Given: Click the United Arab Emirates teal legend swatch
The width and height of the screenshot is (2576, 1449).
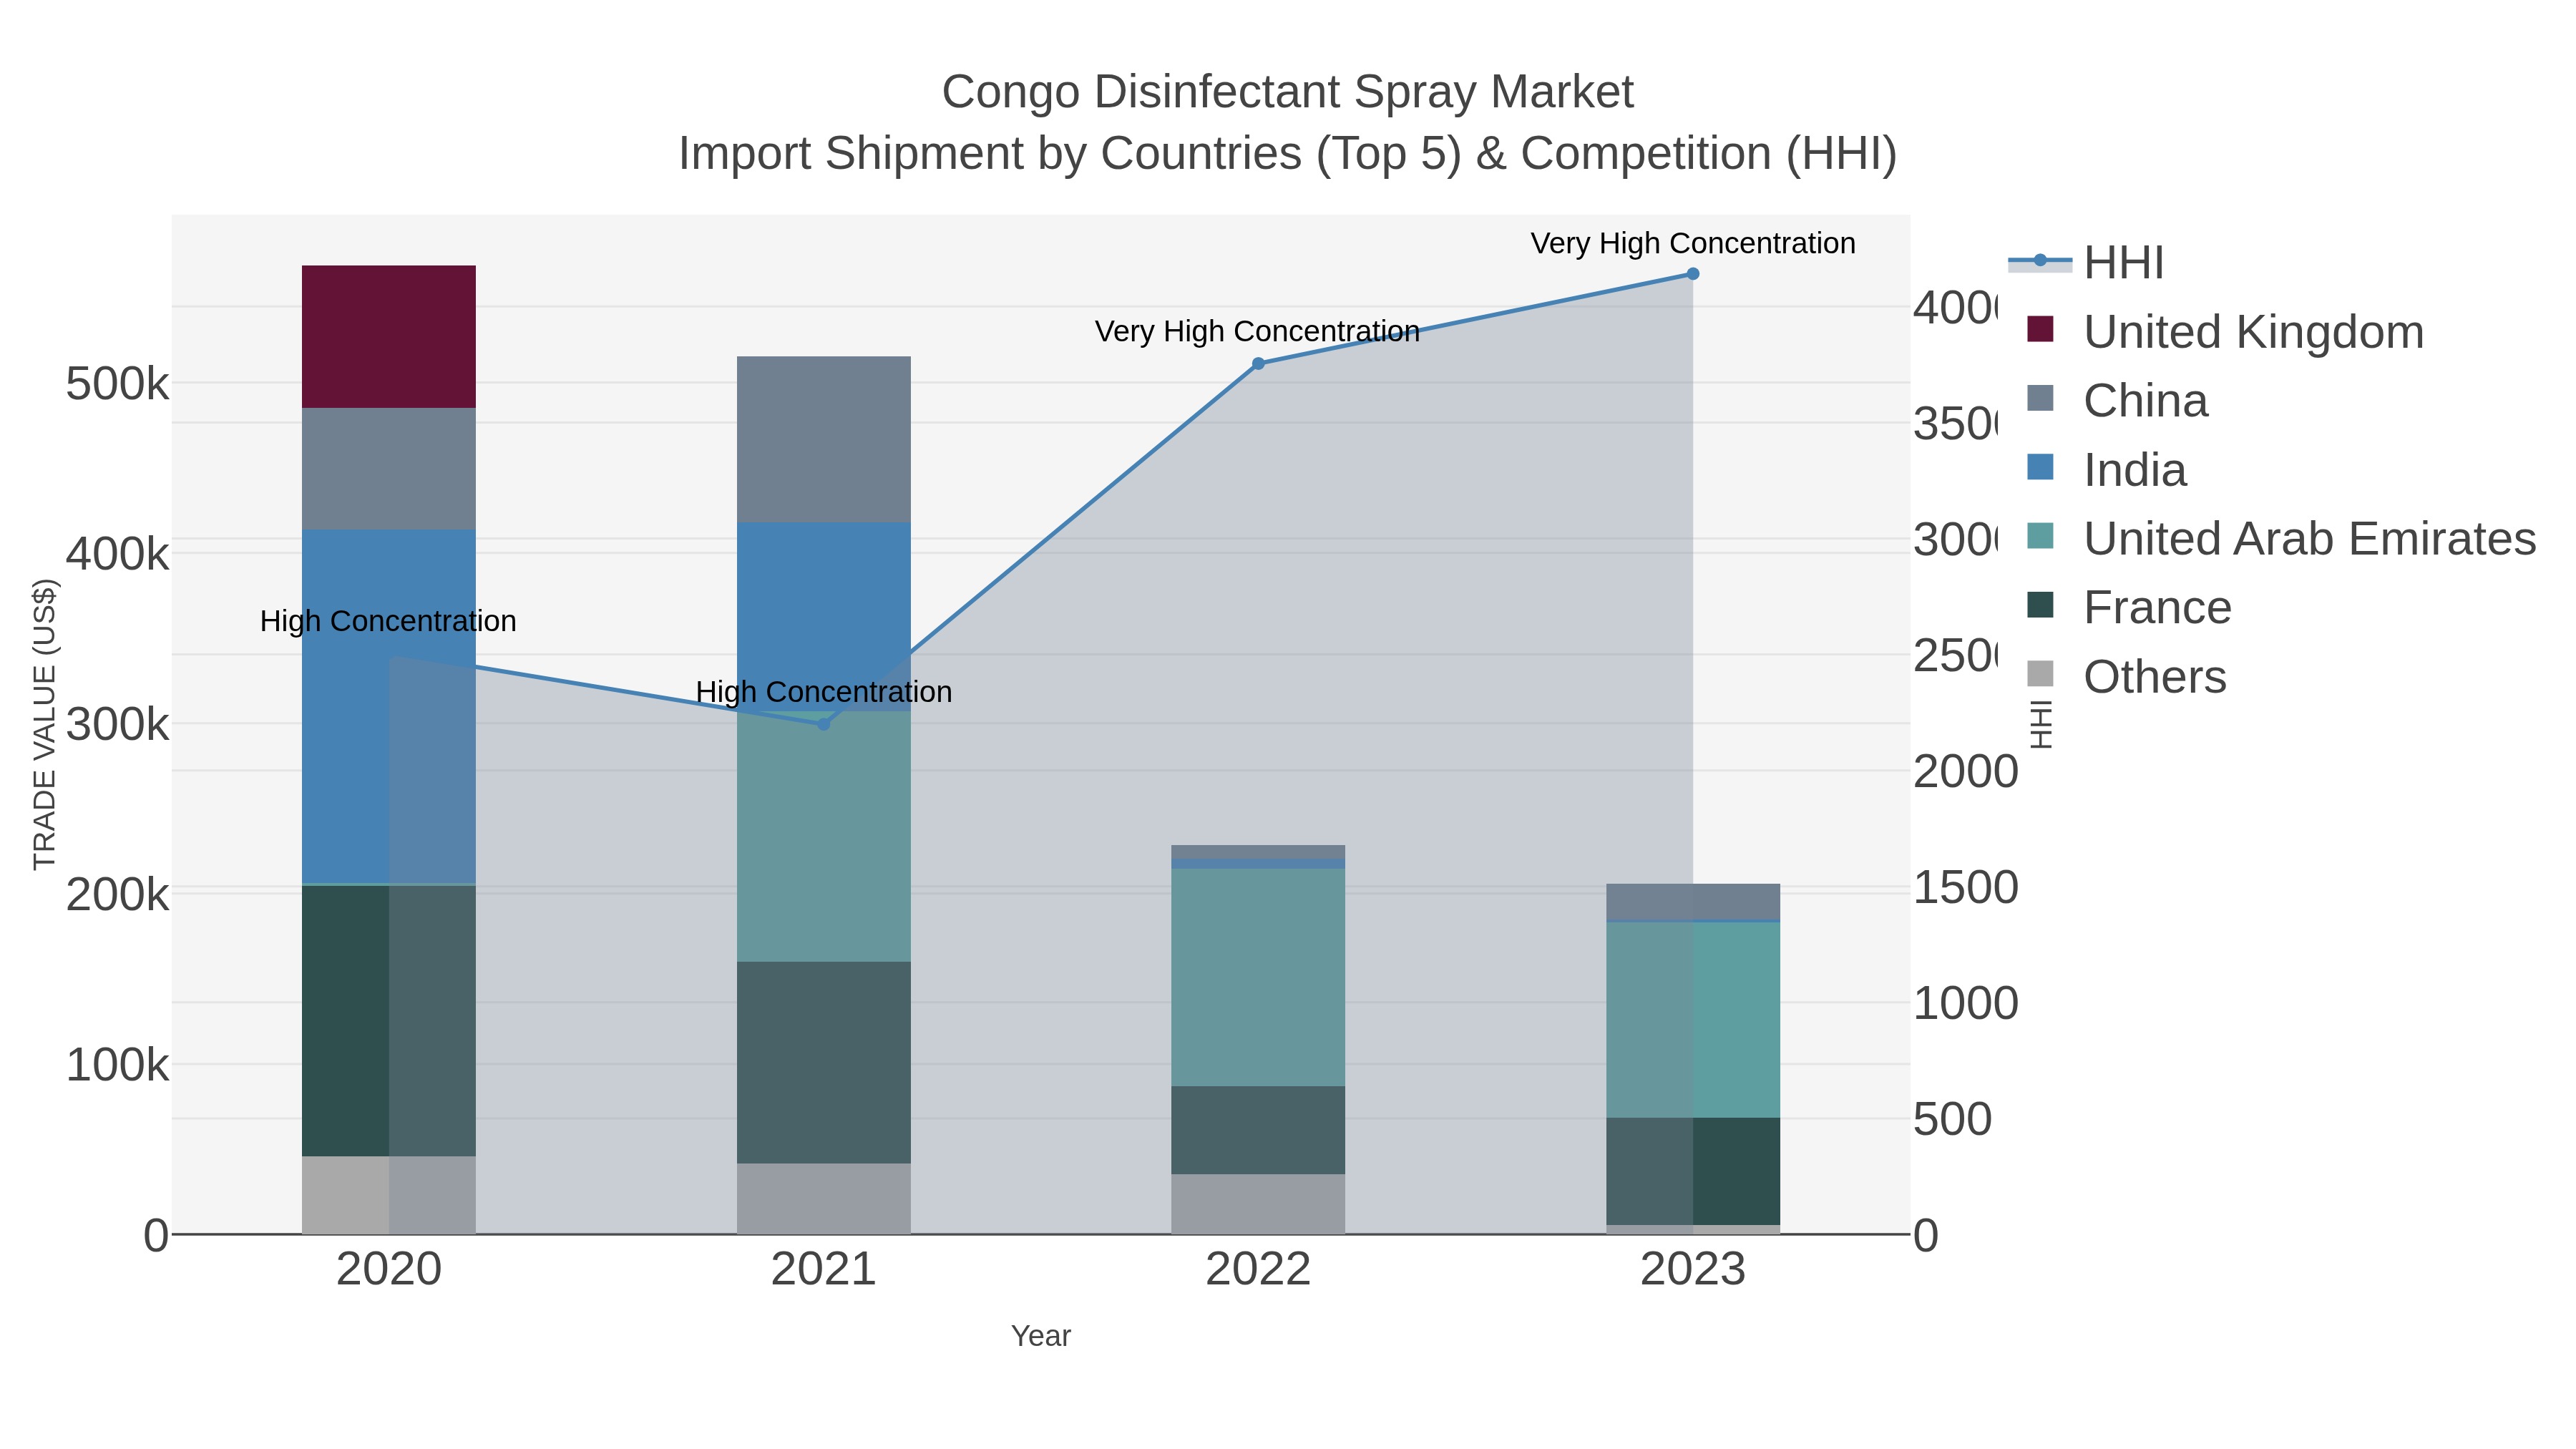Looking at the screenshot, I should click(x=2040, y=536).
